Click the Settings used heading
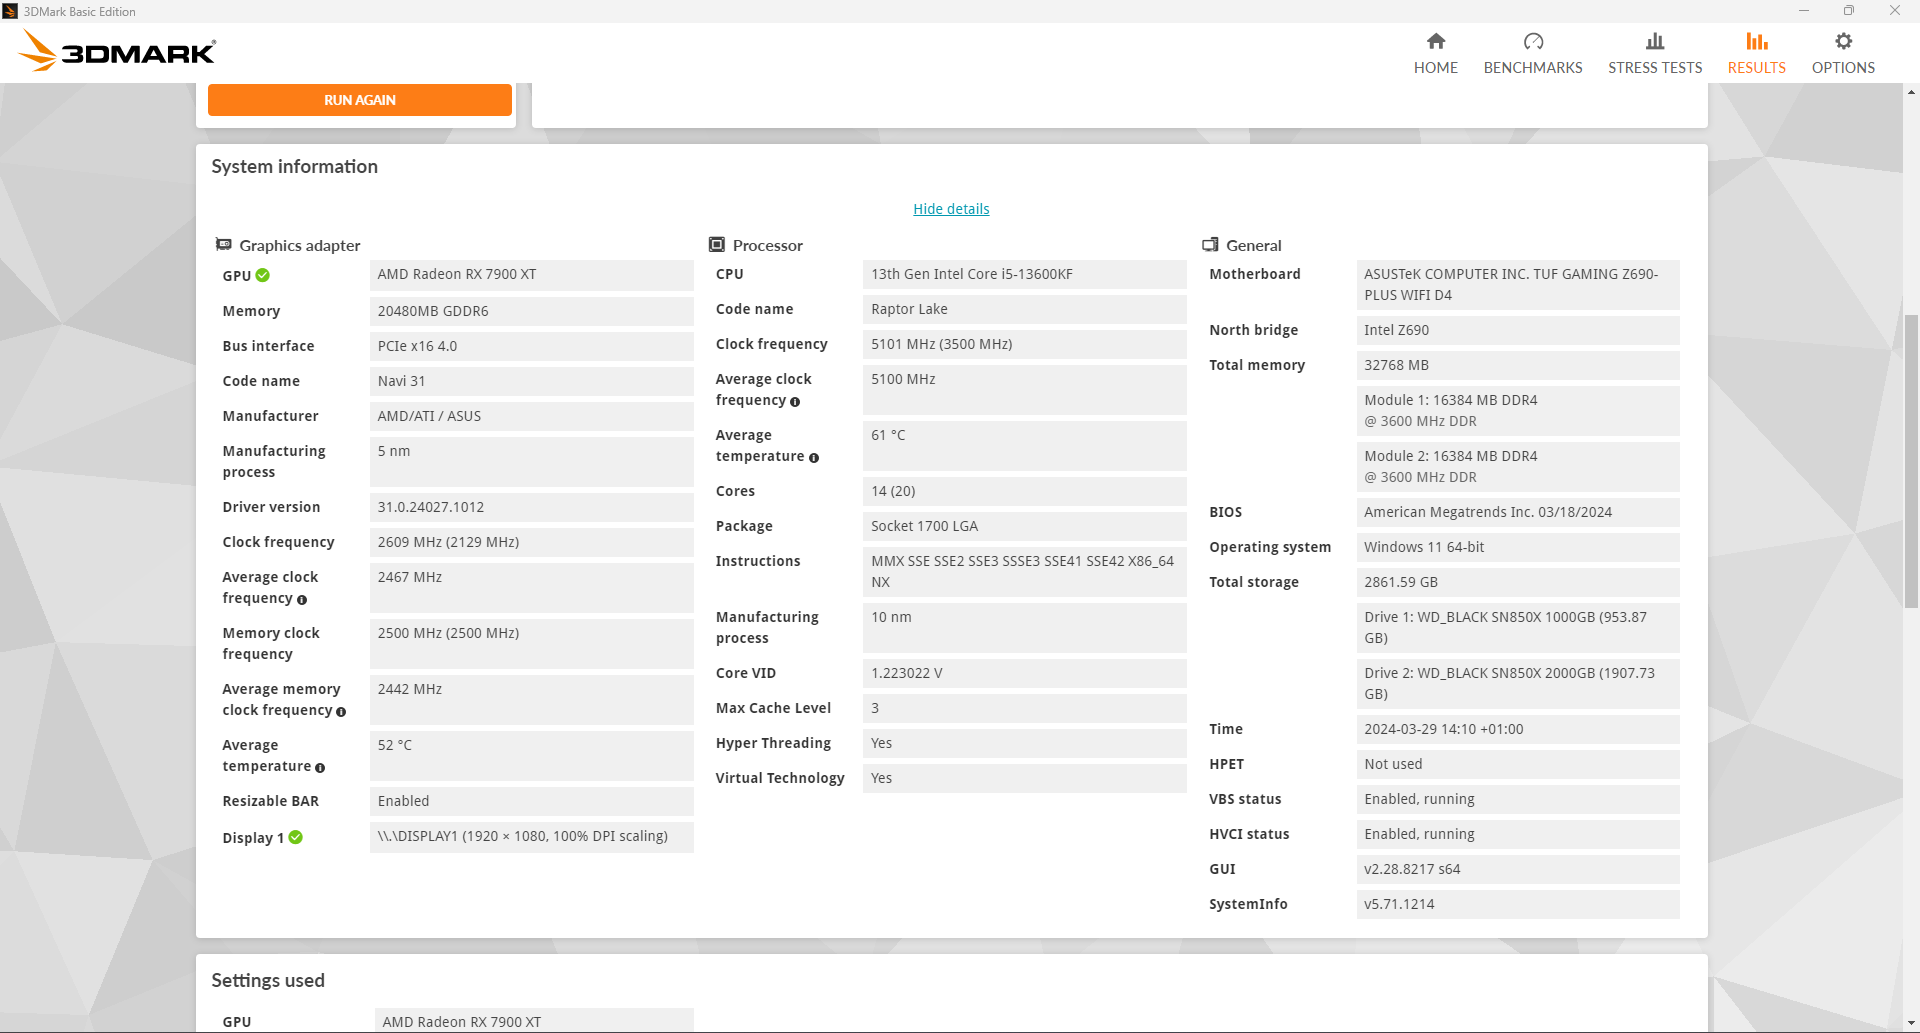 [x=268, y=981]
